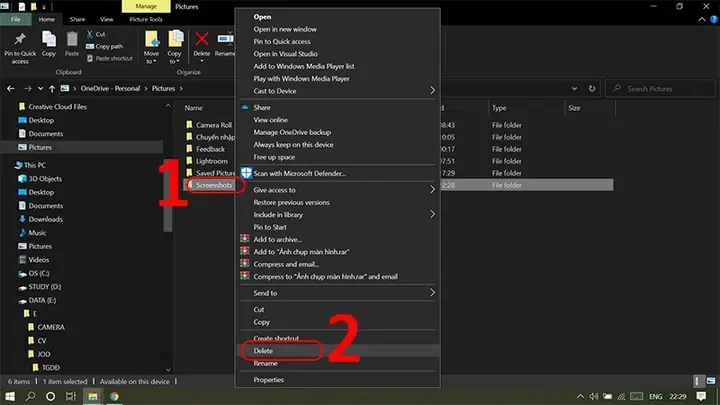This screenshot has height=405, width=720.
Task: Open Music folder in sidebar
Action: (x=37, y=233)
